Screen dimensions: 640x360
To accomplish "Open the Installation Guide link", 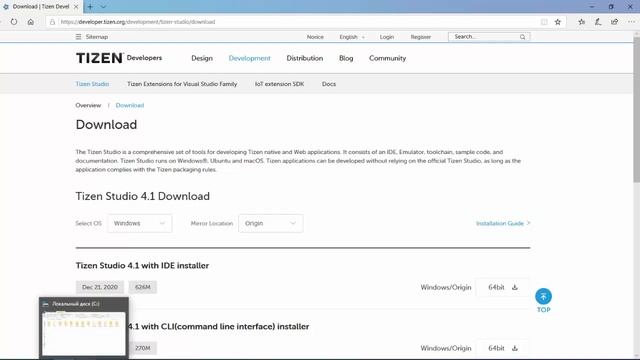I will 503,223.
